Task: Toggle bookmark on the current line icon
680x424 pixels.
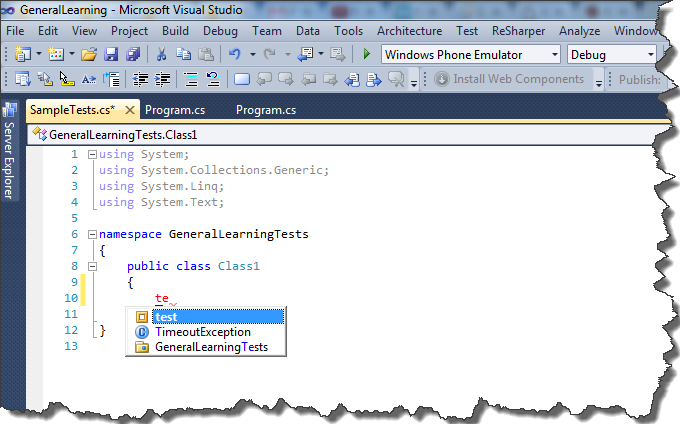Action: (242, 79)
